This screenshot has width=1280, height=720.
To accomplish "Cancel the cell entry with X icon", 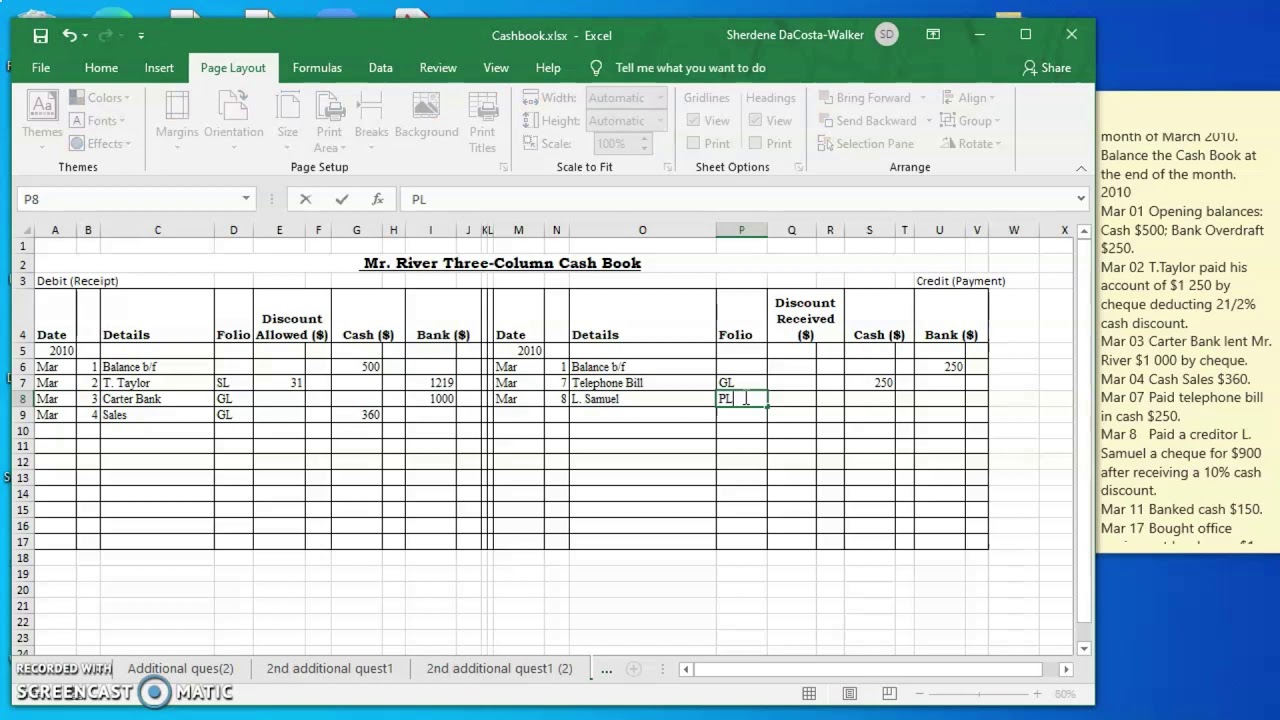I will pyautogui.click(x=306, y=199).
